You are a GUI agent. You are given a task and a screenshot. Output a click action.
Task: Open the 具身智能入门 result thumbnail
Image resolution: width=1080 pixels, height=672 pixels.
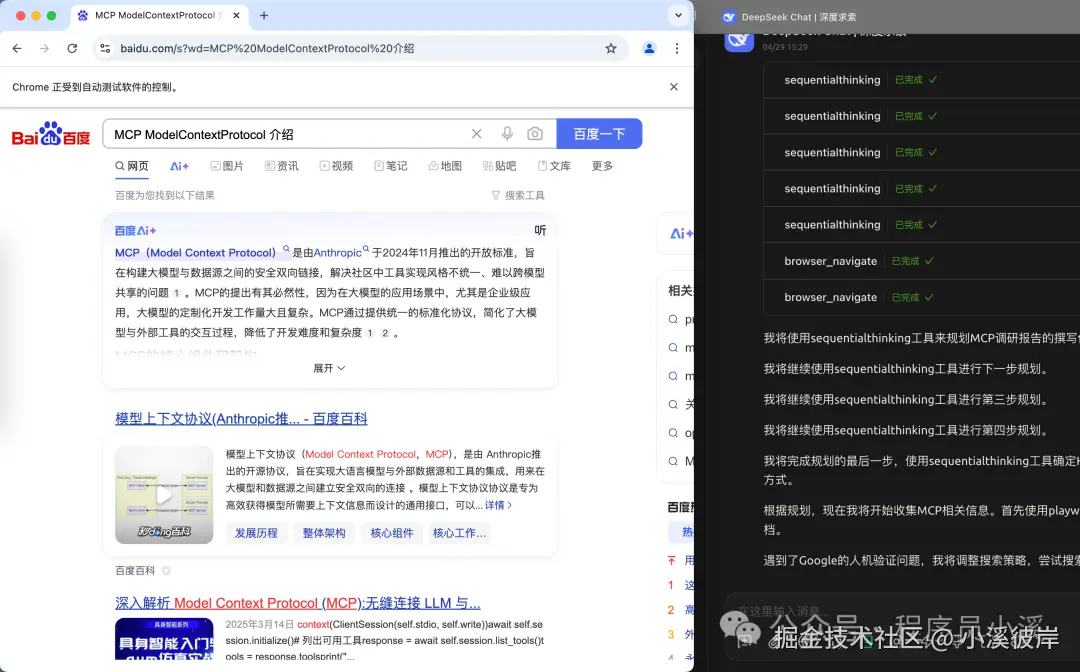pyautogui.click(x=164, y=639)
